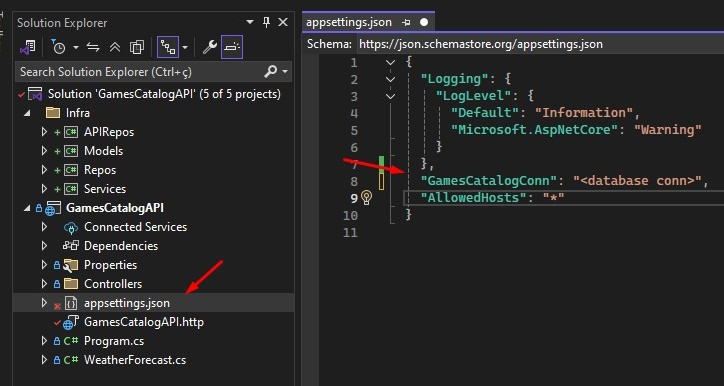724x386 pixels.
Task: Collapse the GamesCatalogAPI project
Action: tap(27, 208)
